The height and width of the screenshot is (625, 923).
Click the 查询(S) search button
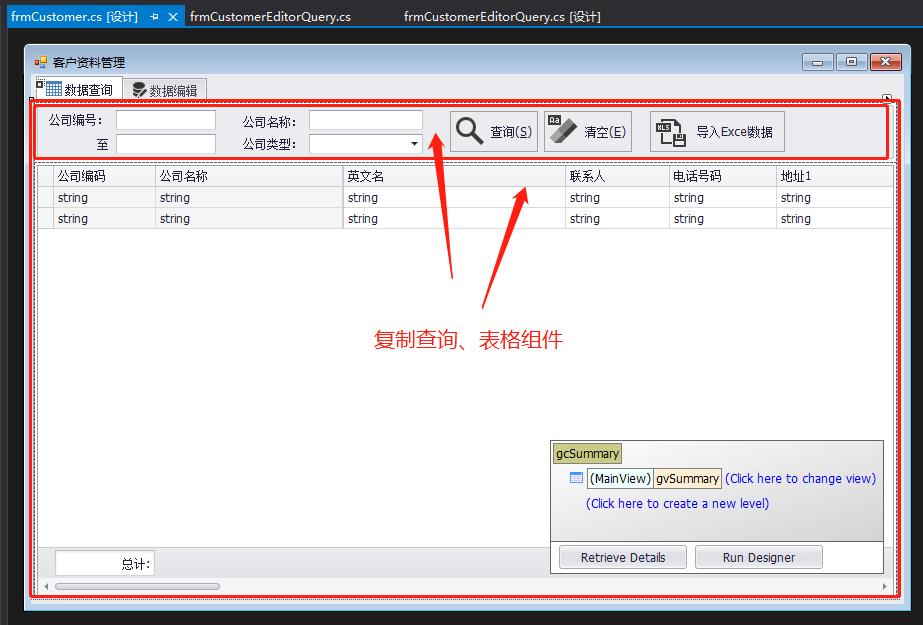point(494,130)
